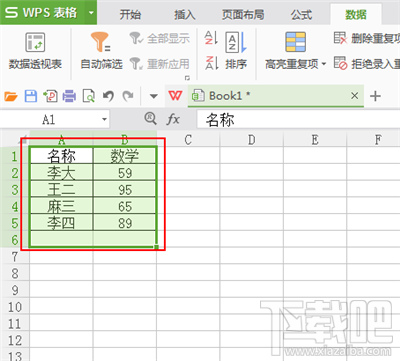Viewport: 400px width, 361px height.
Task: Select column B header
Action: (125, 140)
